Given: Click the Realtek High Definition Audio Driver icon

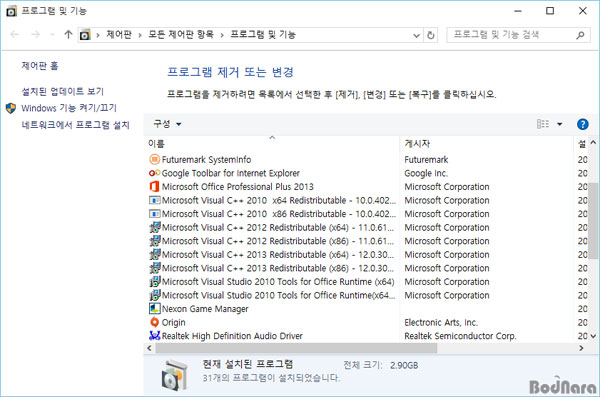Looking at the screenshot, I should click(x=154, y=336).
